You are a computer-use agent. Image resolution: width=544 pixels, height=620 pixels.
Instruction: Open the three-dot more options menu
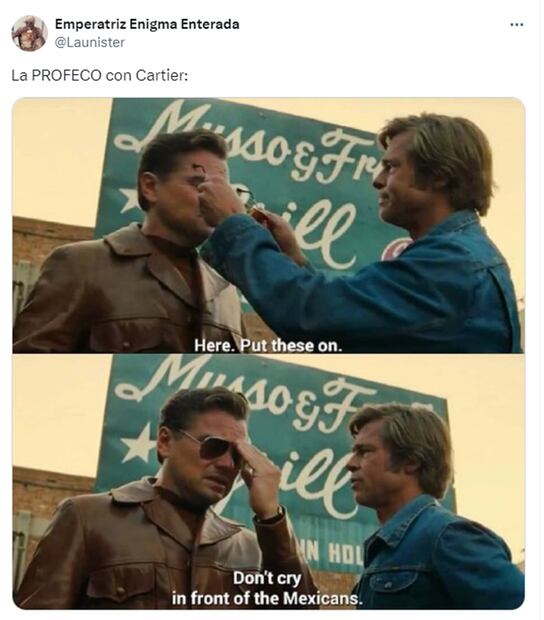coord(516,25)
